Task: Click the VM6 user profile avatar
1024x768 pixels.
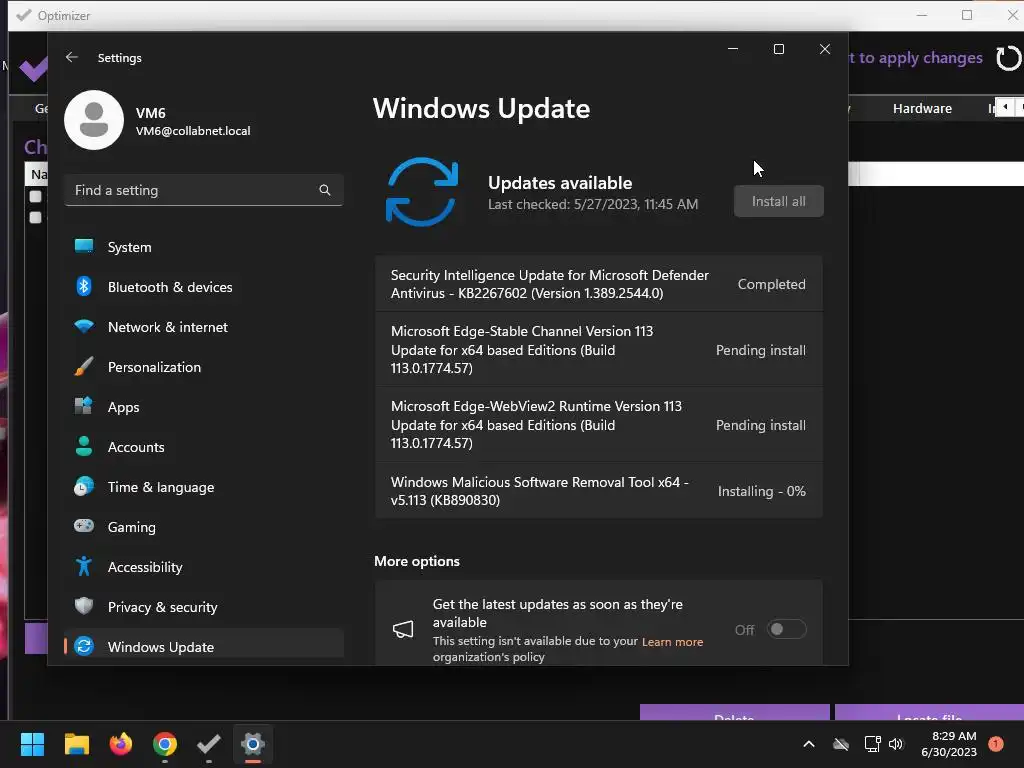Action: tap(94, 120)
